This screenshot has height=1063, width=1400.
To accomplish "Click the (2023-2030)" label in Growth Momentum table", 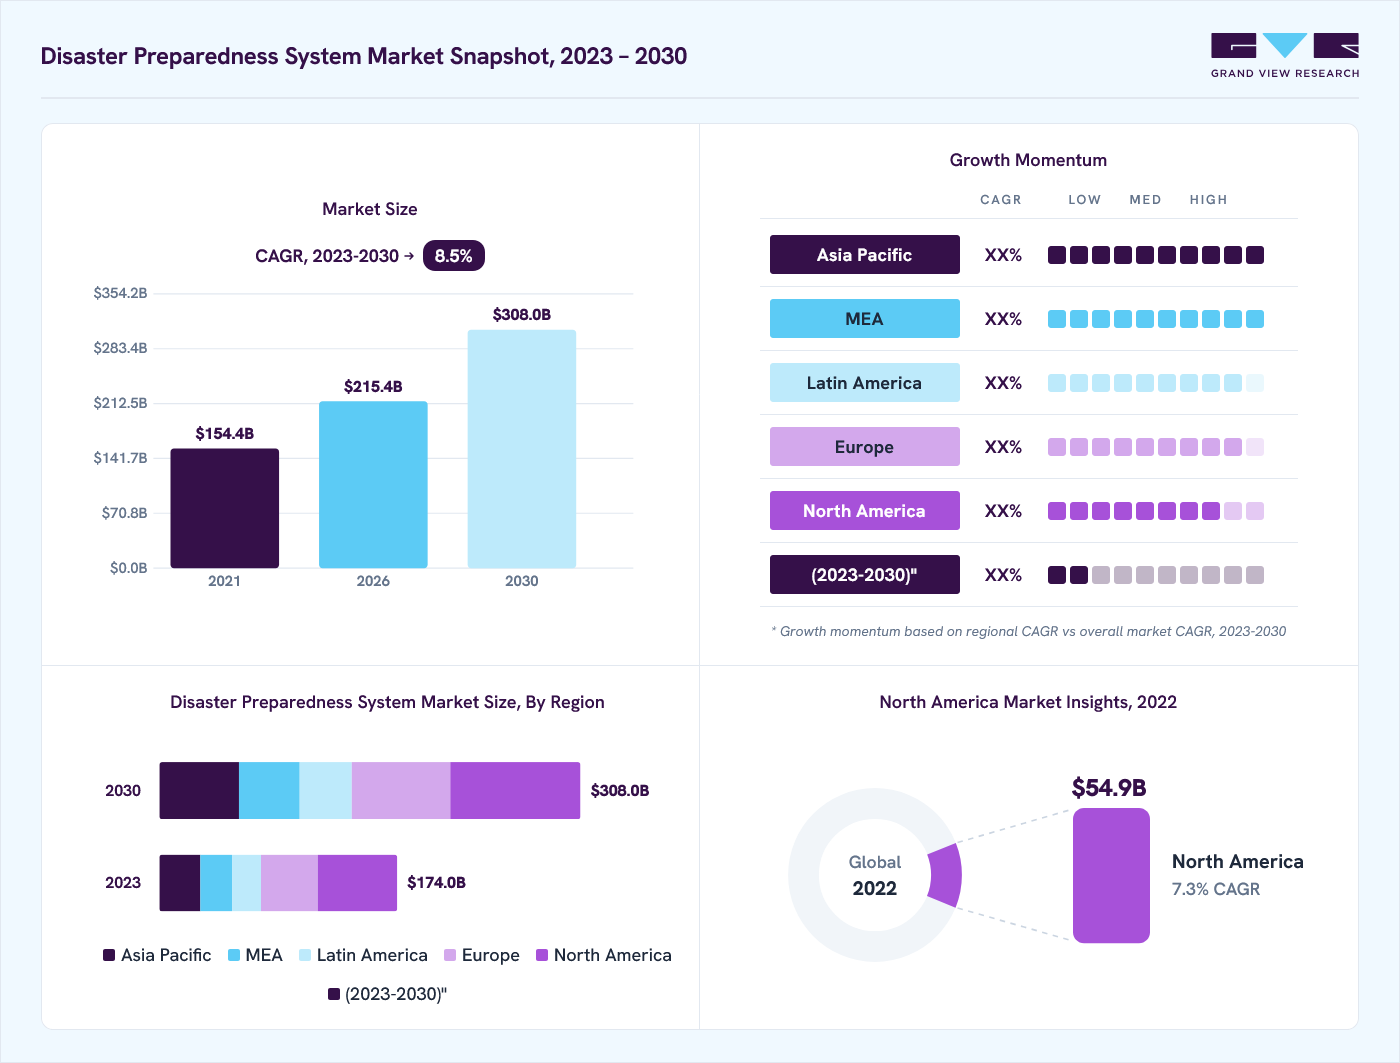I will click(x=865, y=575).
